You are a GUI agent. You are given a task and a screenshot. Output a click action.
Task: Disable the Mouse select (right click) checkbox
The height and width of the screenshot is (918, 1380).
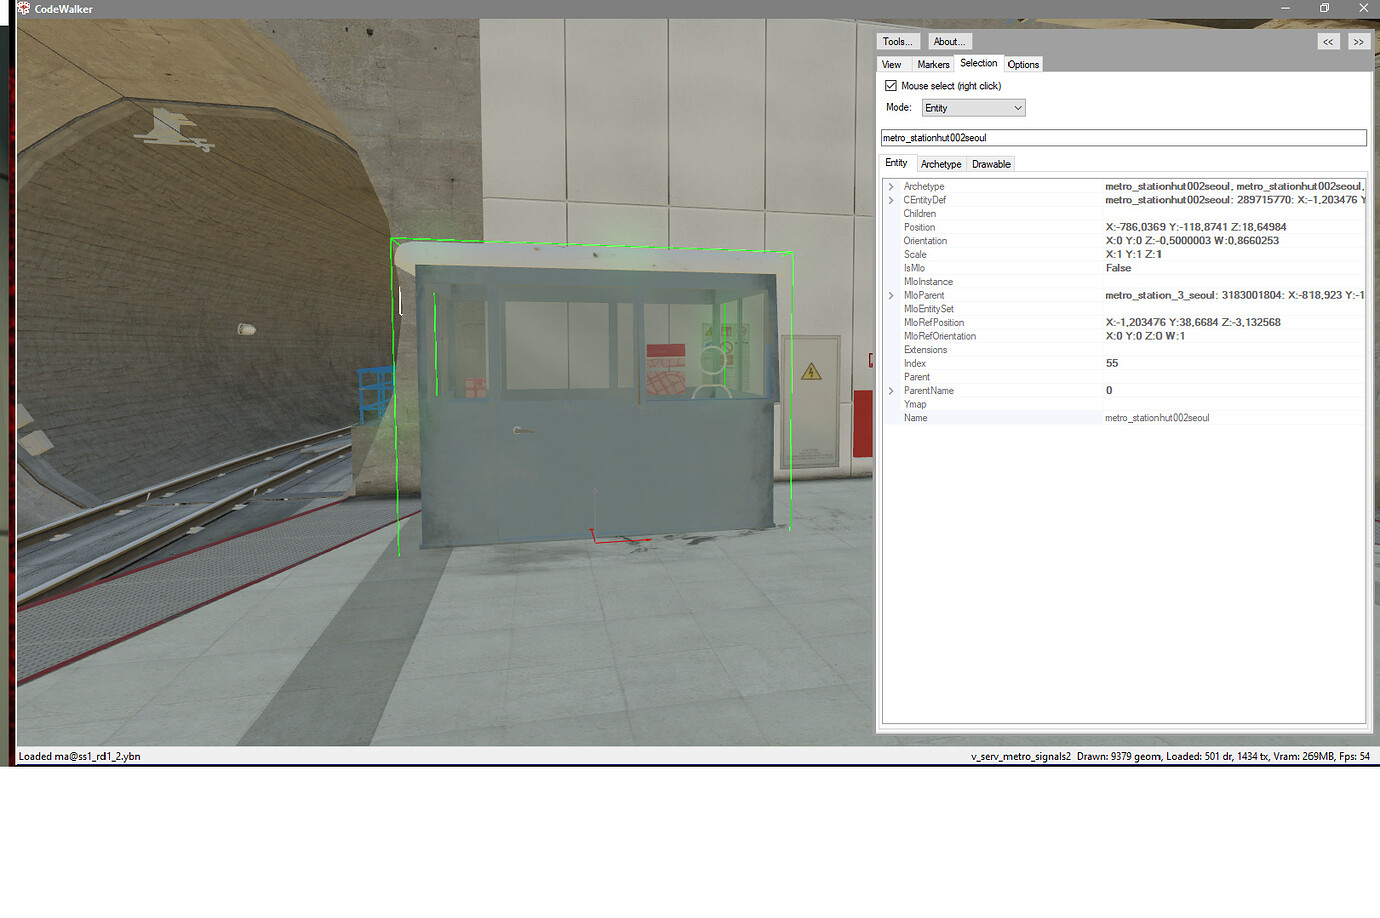tap(891, 85)
